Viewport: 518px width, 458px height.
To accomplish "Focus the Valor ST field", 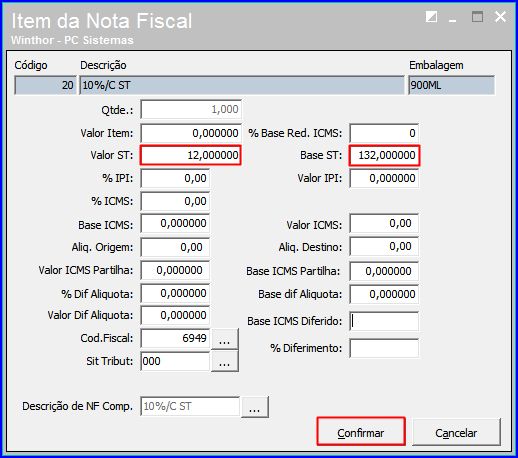I will (191, 155).
